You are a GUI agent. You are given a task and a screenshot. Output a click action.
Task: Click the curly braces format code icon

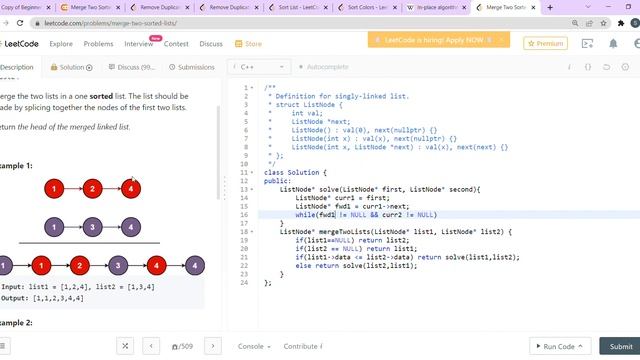[588, 67]
